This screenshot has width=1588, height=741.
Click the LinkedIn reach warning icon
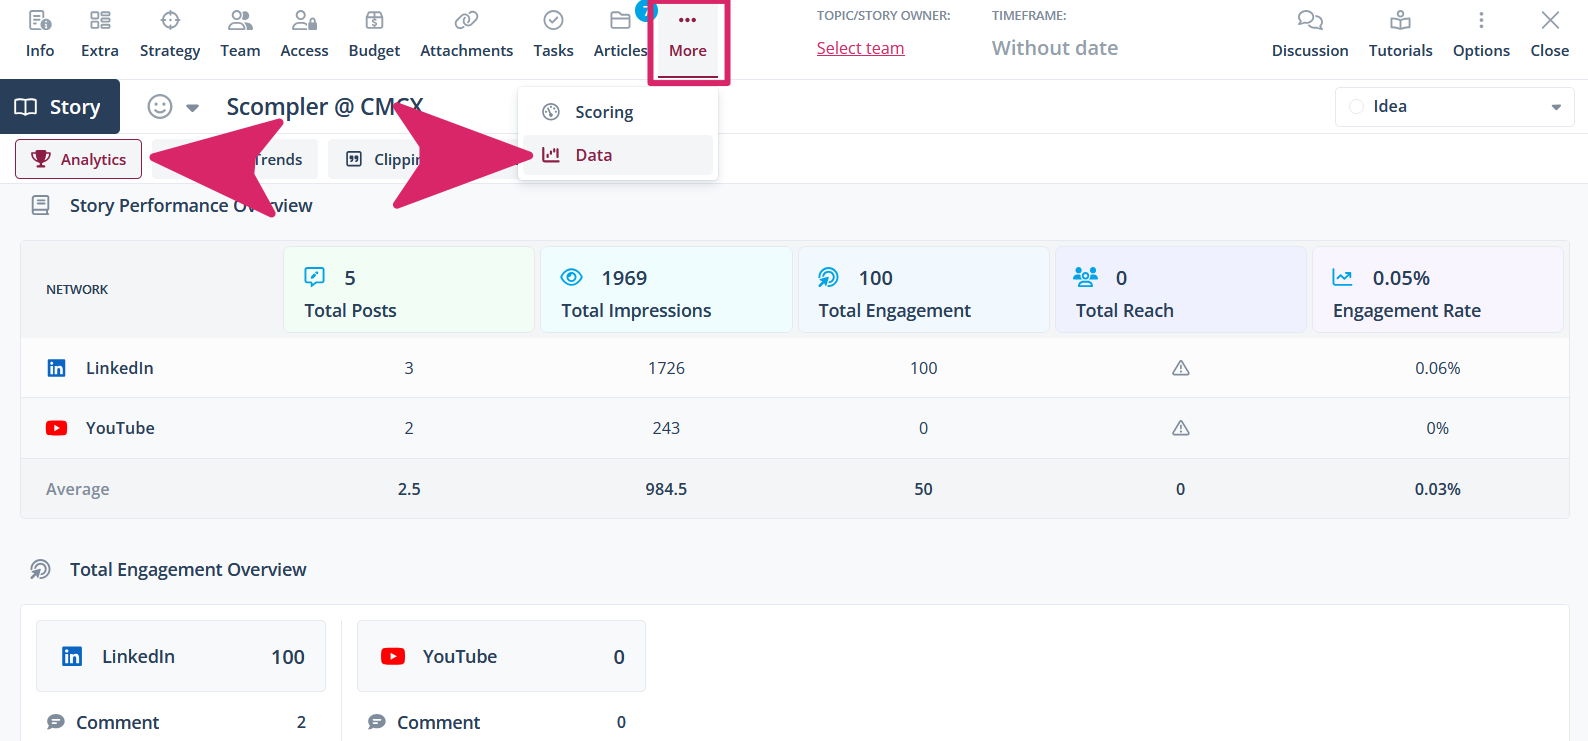(1180, 368)
